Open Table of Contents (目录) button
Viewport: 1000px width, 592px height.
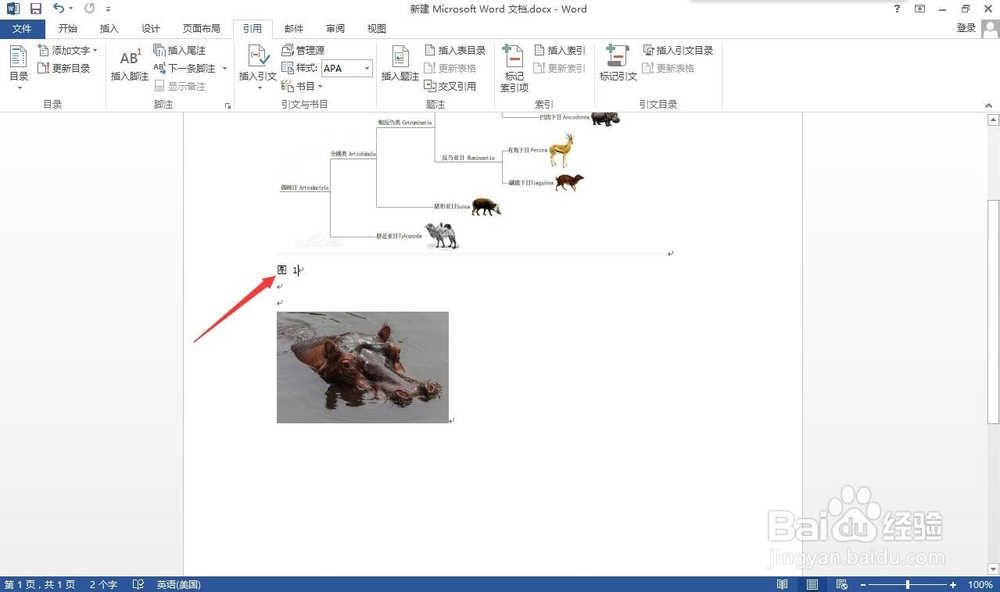coord(18,66)
